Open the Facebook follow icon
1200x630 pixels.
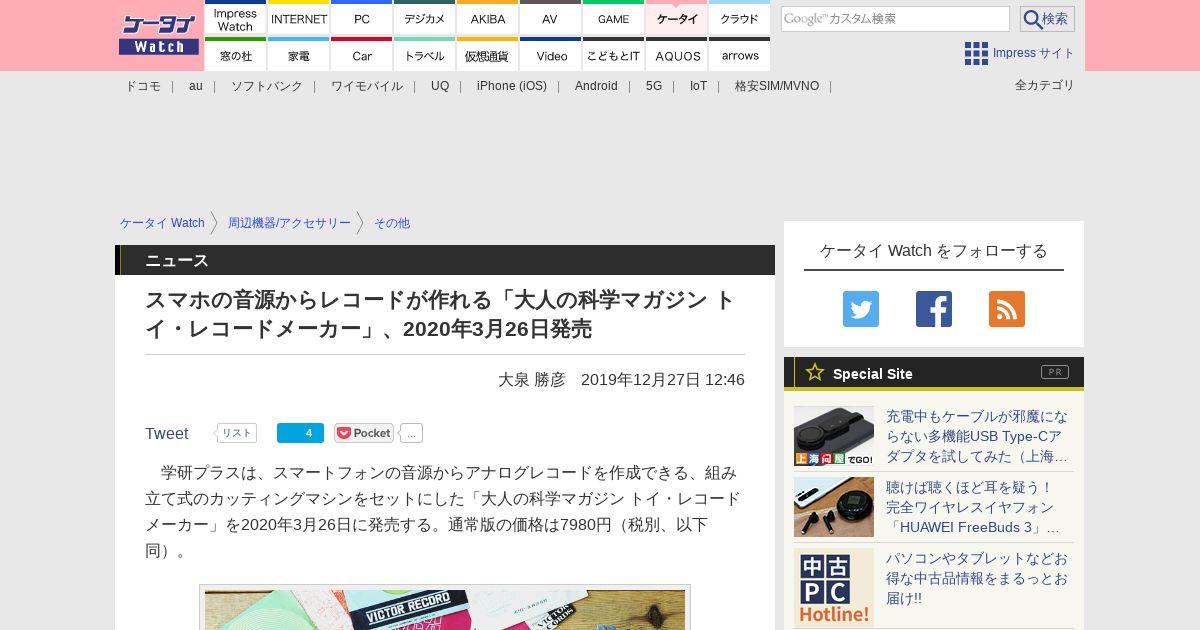coord(934,309)
